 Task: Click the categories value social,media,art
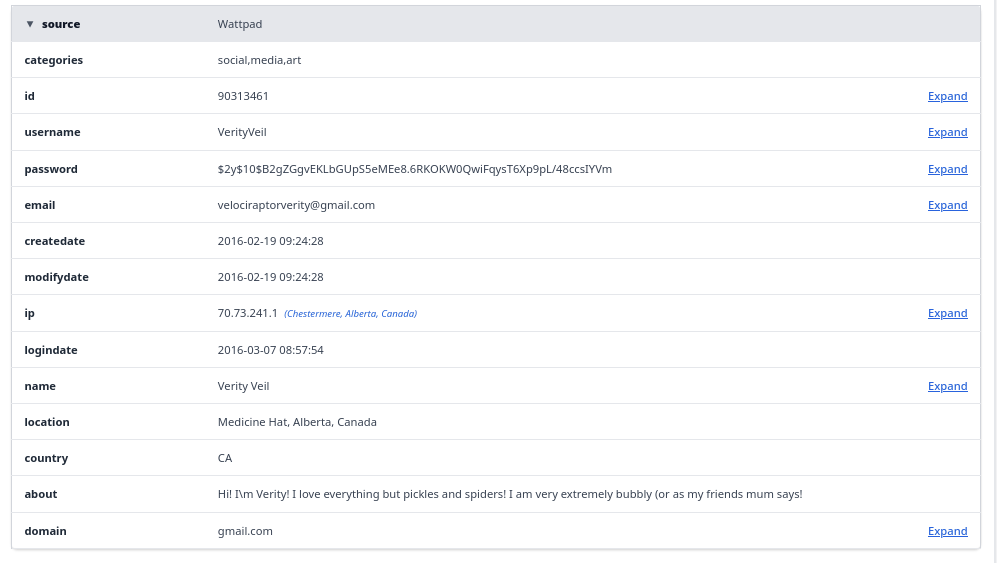click(259, 61)
